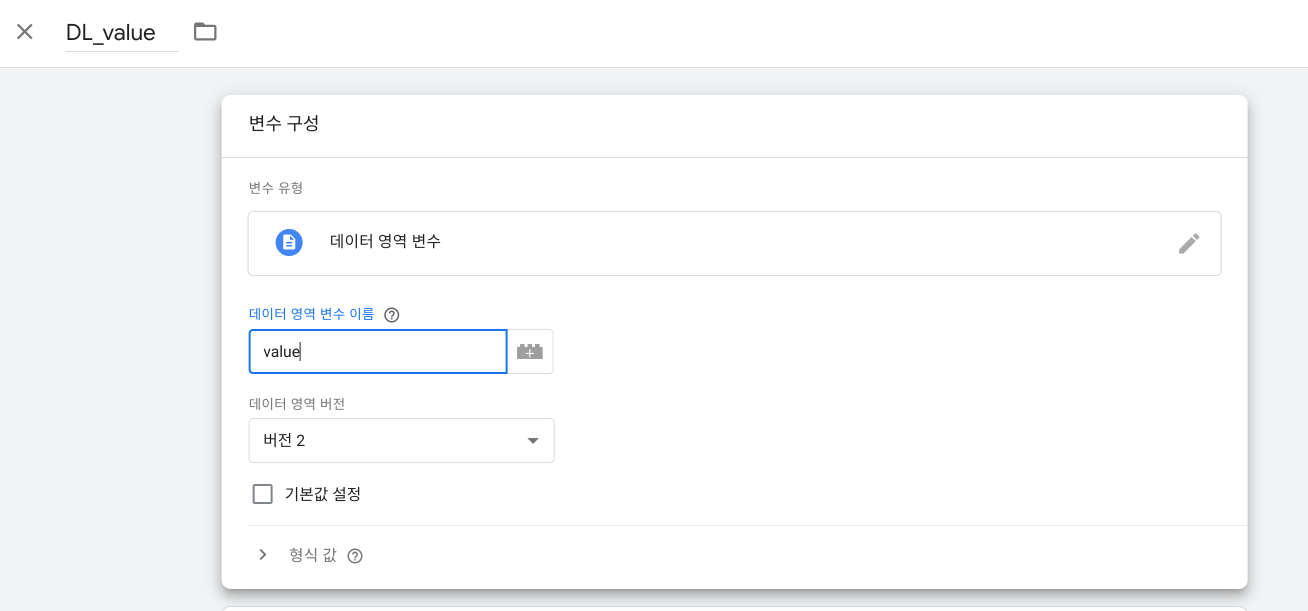Click the arrow of the 데이터 영역 버전 selector
This screenshot has height=611, width=1308.
click(533, 441)
